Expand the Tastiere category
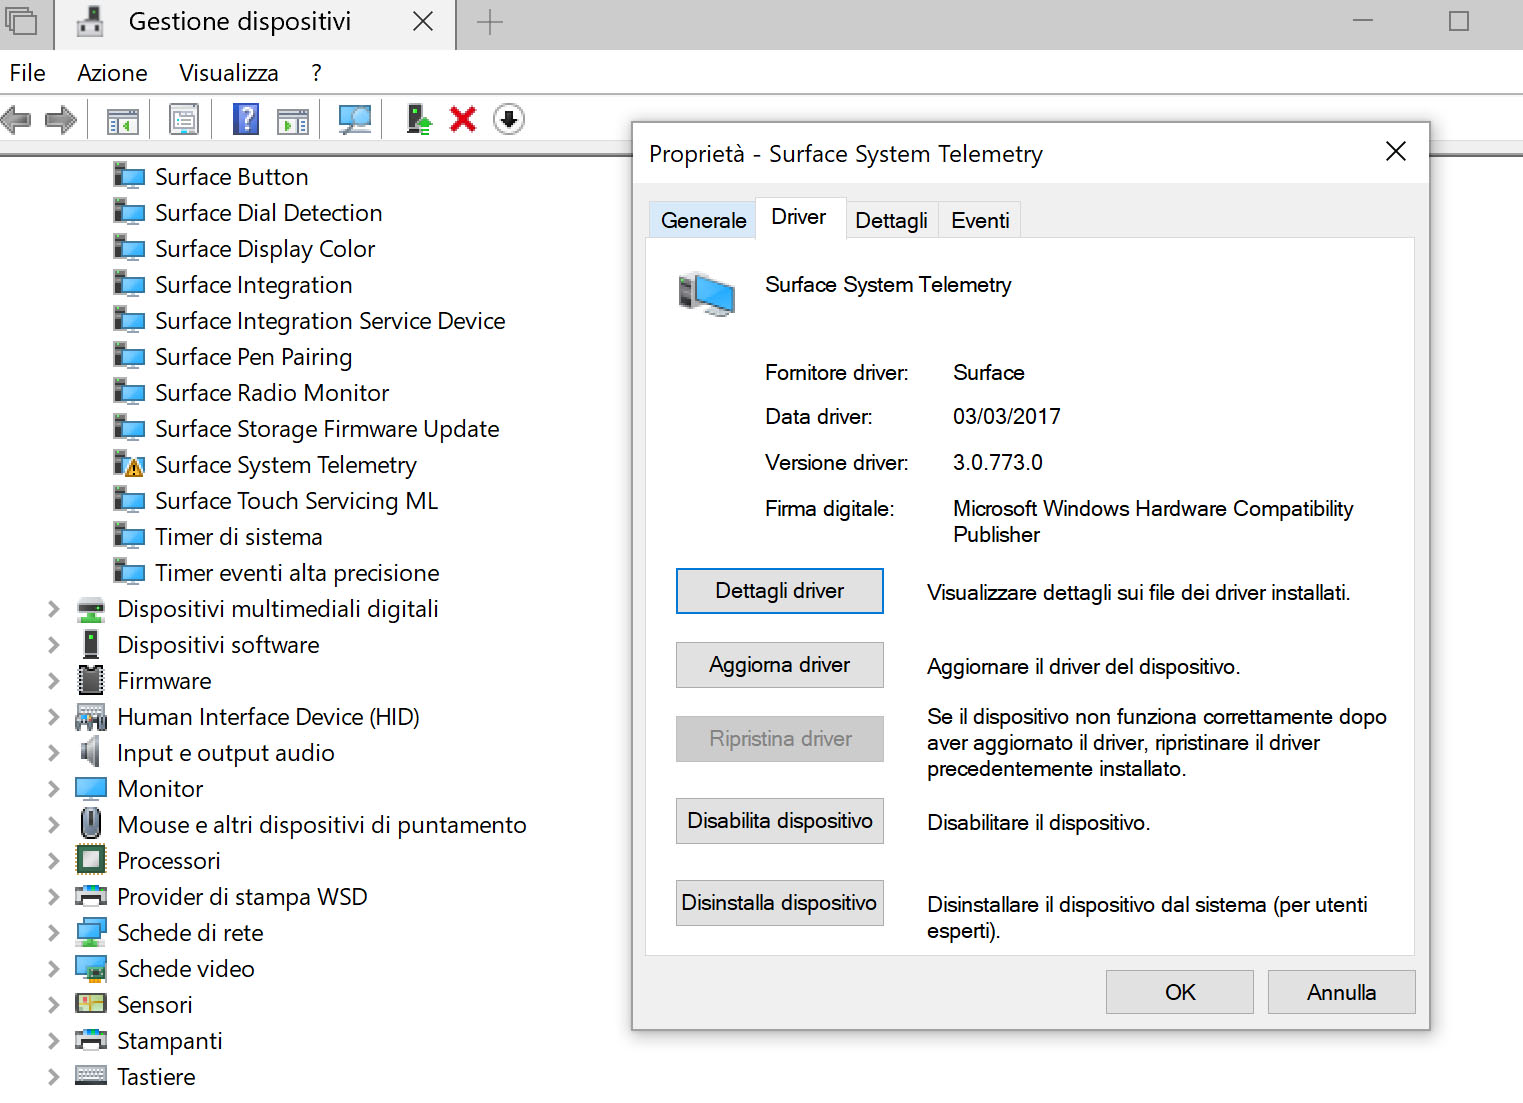 54,1076
